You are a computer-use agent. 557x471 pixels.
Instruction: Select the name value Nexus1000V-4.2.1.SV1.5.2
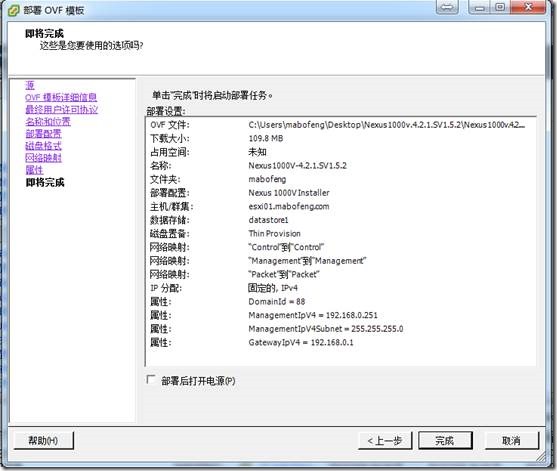[297, 166]
